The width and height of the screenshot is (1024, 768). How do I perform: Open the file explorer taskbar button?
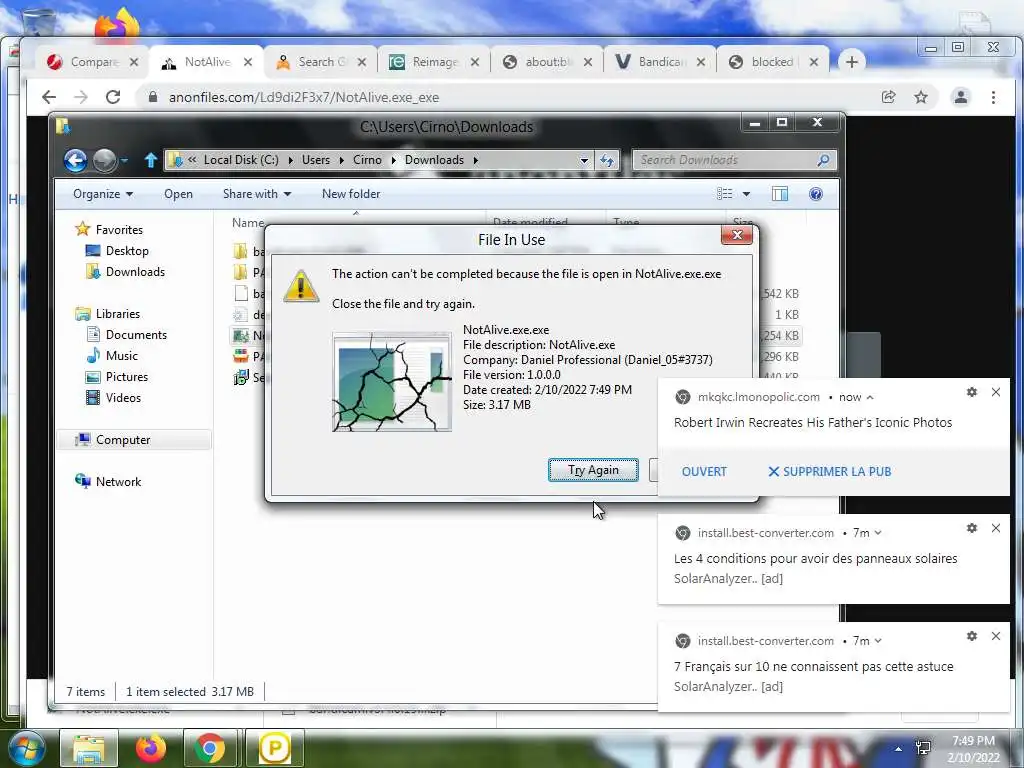tap(89, 748)
